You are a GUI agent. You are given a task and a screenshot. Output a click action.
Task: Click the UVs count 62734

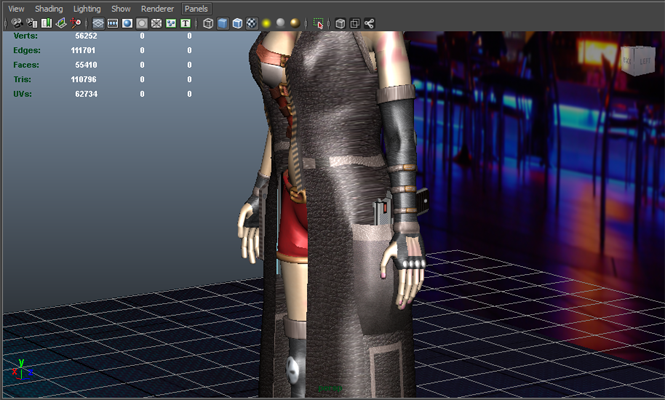[x=86, y=94]
